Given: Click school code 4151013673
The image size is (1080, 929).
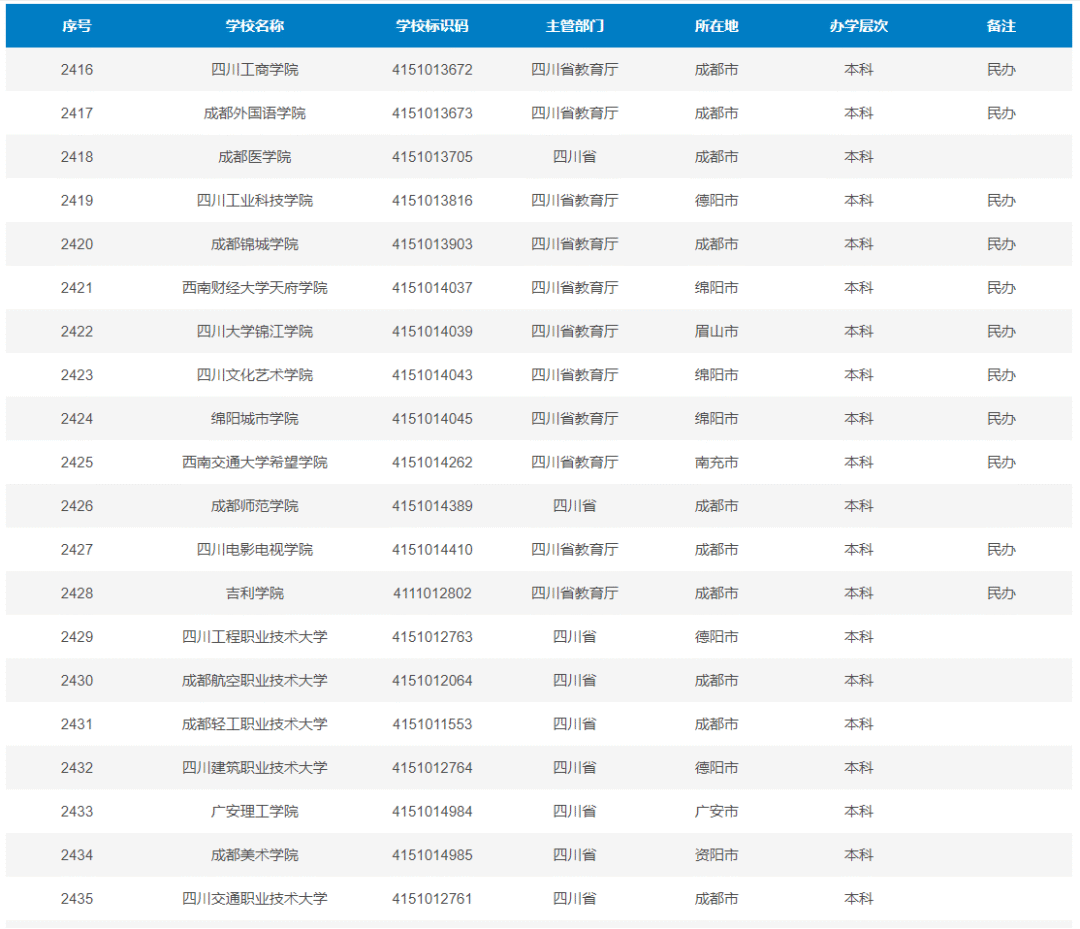Looking at the screenshot, I should (x=433, y=113).
